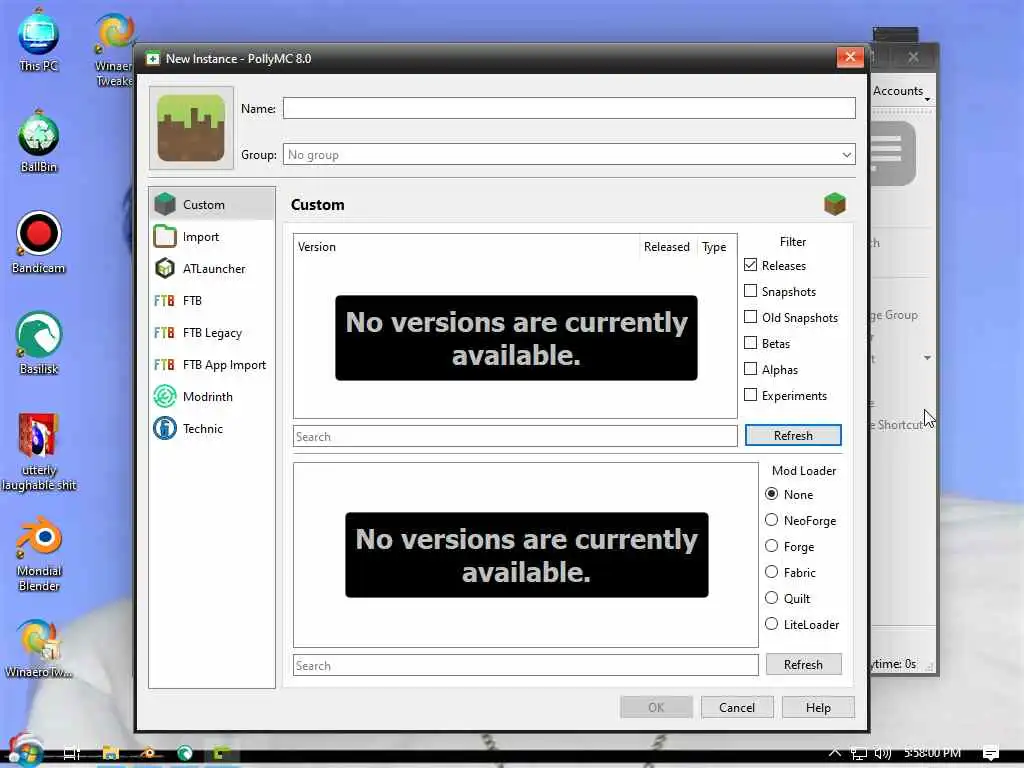Launch Basilisk browser from desktop
This screenshot has width=1024, height=768.
pyautogui.click(x=38, y=344)
